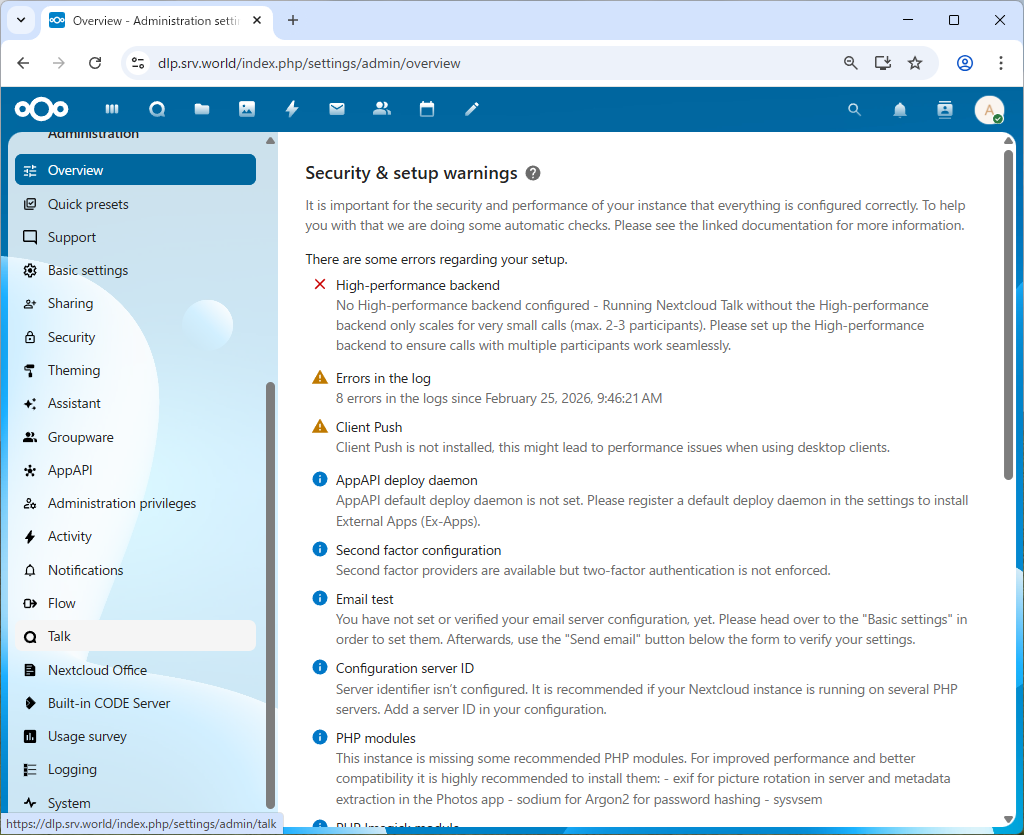Click the 'Second factor configuration' notice title
The width and height of the screenshot is (1024, 835).
click(419, 550)
